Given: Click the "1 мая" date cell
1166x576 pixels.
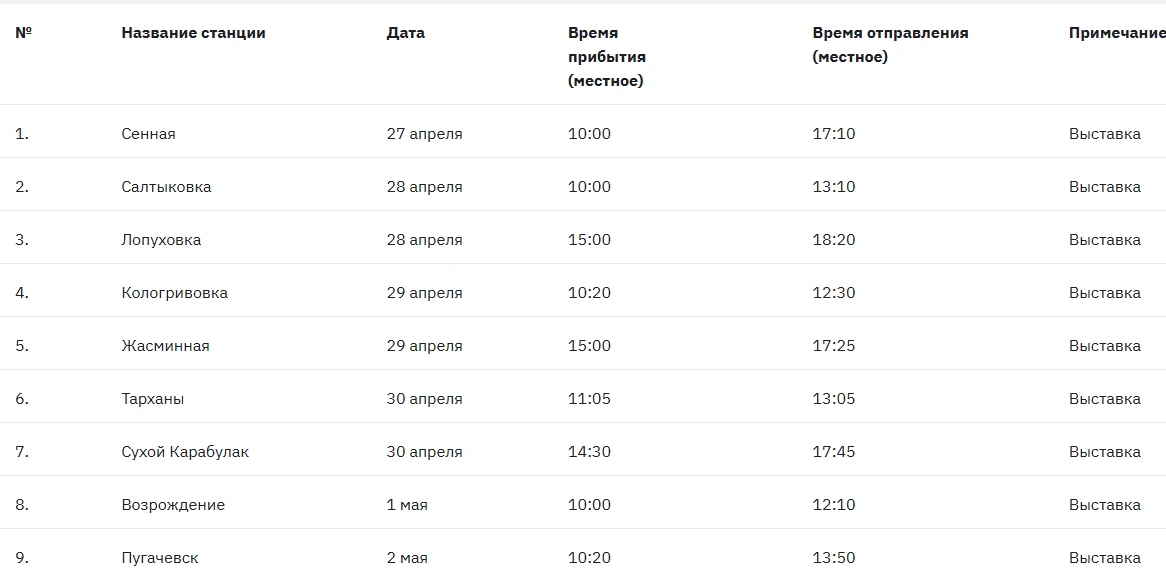Looking at the screenshot, I should coord(407,505).
